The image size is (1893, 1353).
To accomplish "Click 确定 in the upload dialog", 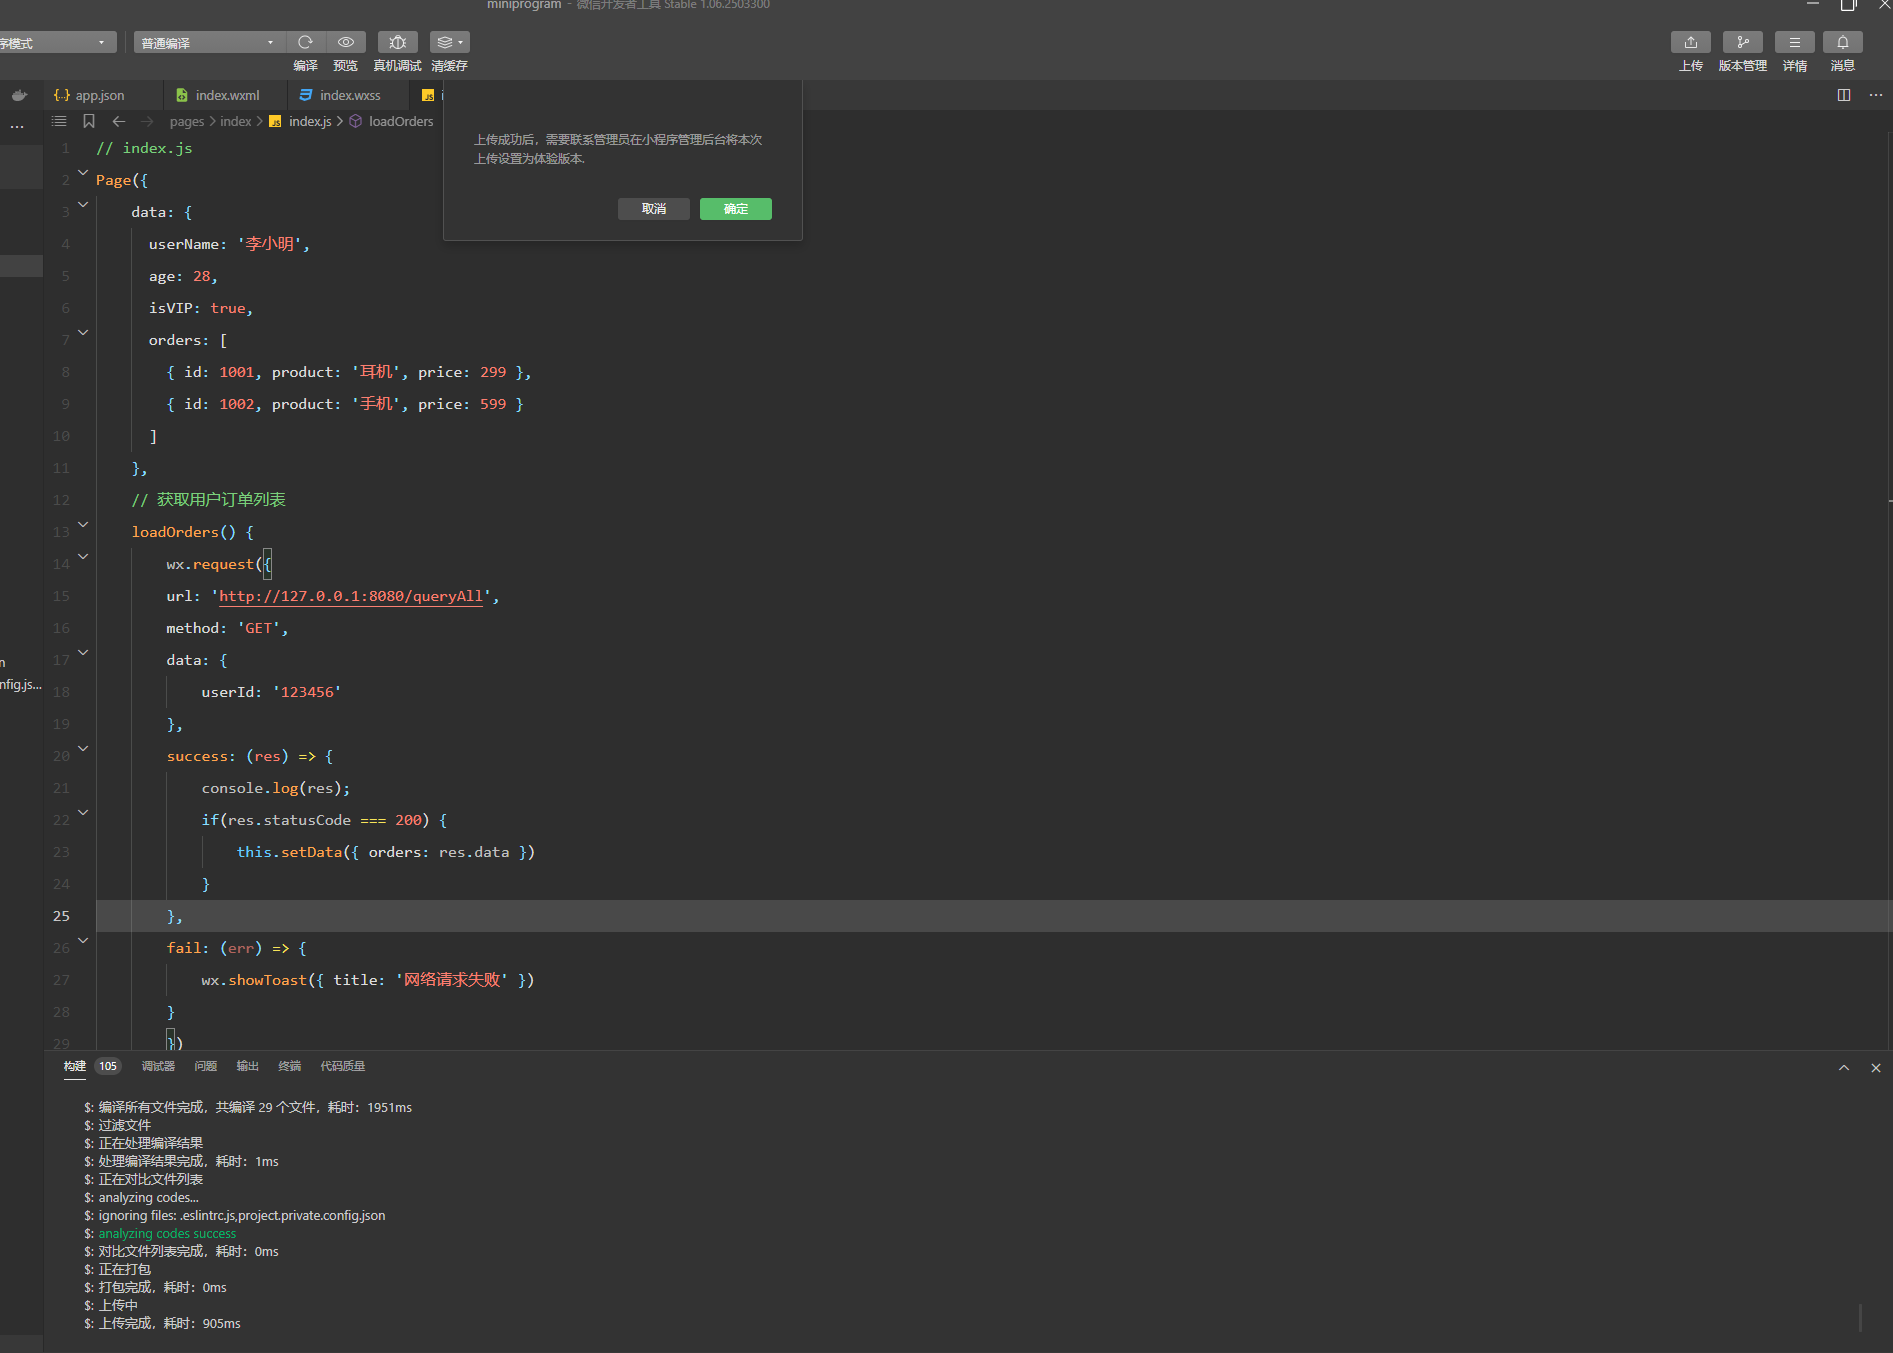I will click(x=736, y=209).
